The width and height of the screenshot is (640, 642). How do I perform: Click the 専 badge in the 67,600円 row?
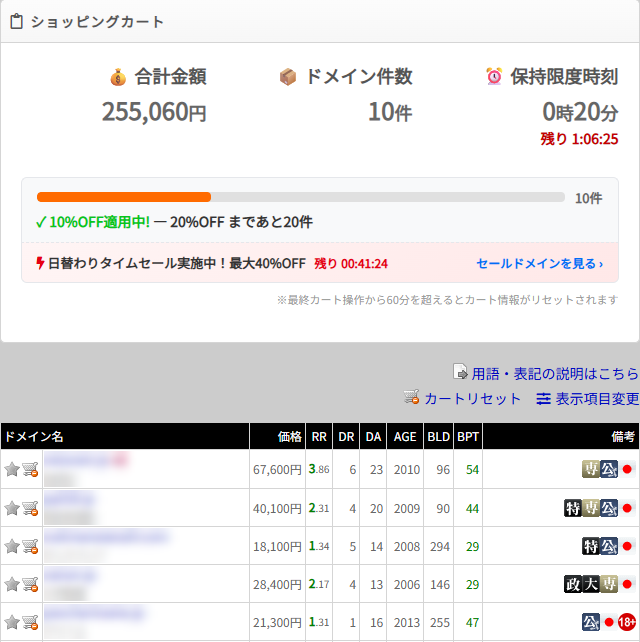pyautogui.click(x=591, y=469)
